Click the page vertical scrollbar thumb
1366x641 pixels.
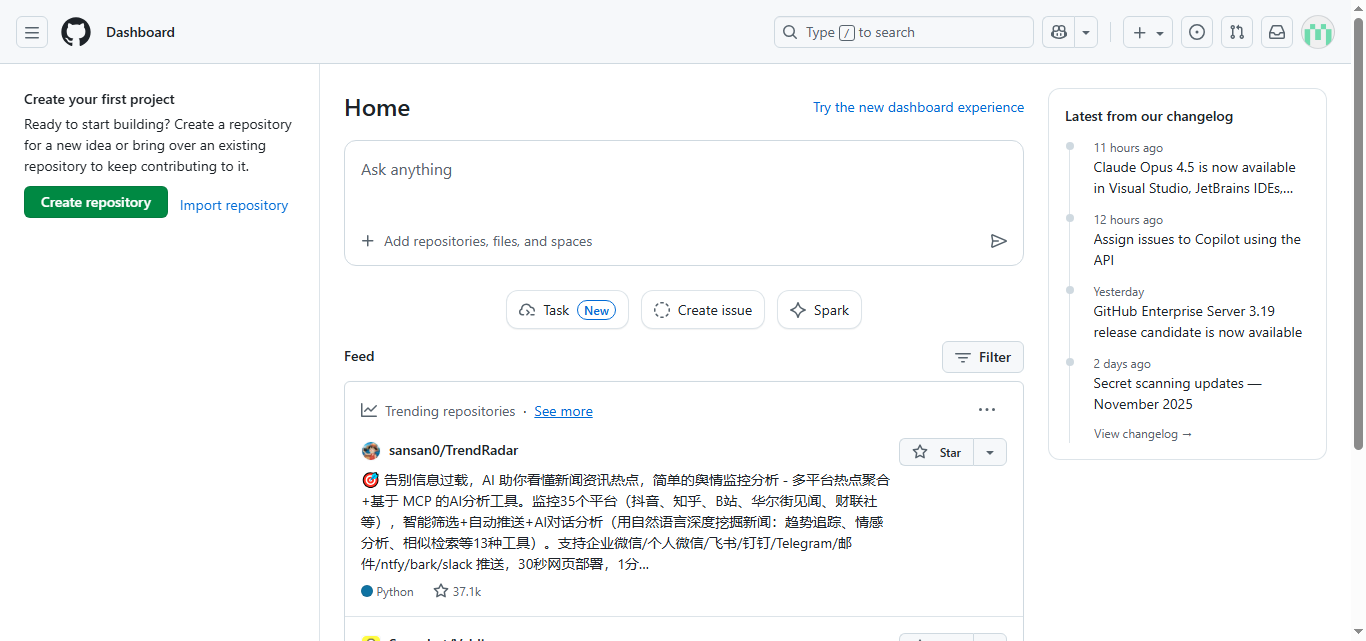1359,233
